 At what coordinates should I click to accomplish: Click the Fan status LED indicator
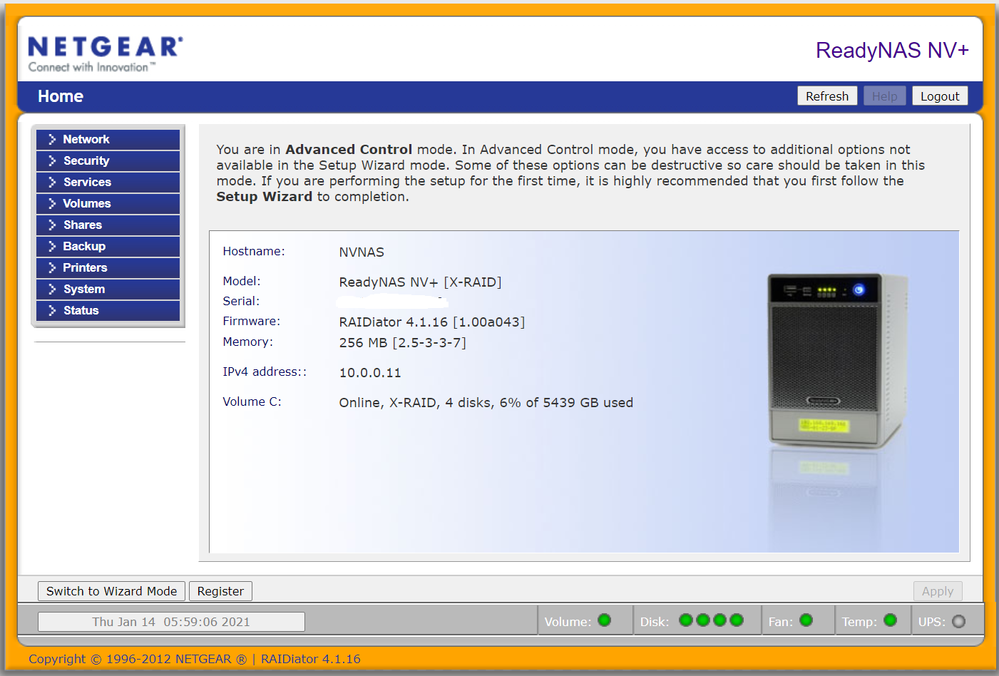806,621
